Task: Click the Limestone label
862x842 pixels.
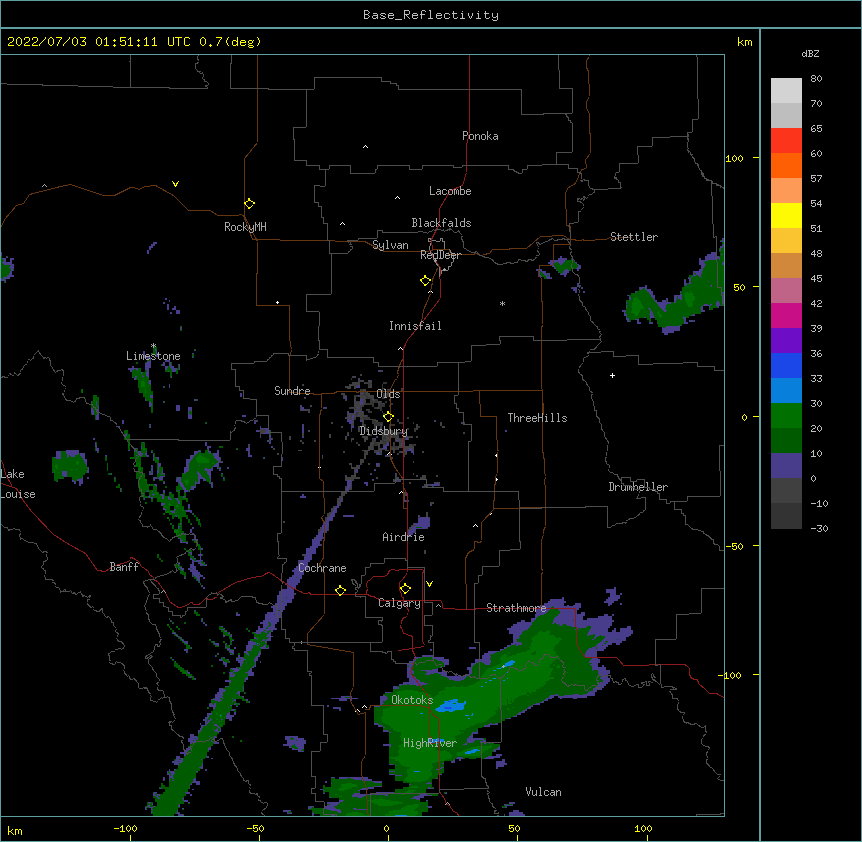Action: point(153,356)
